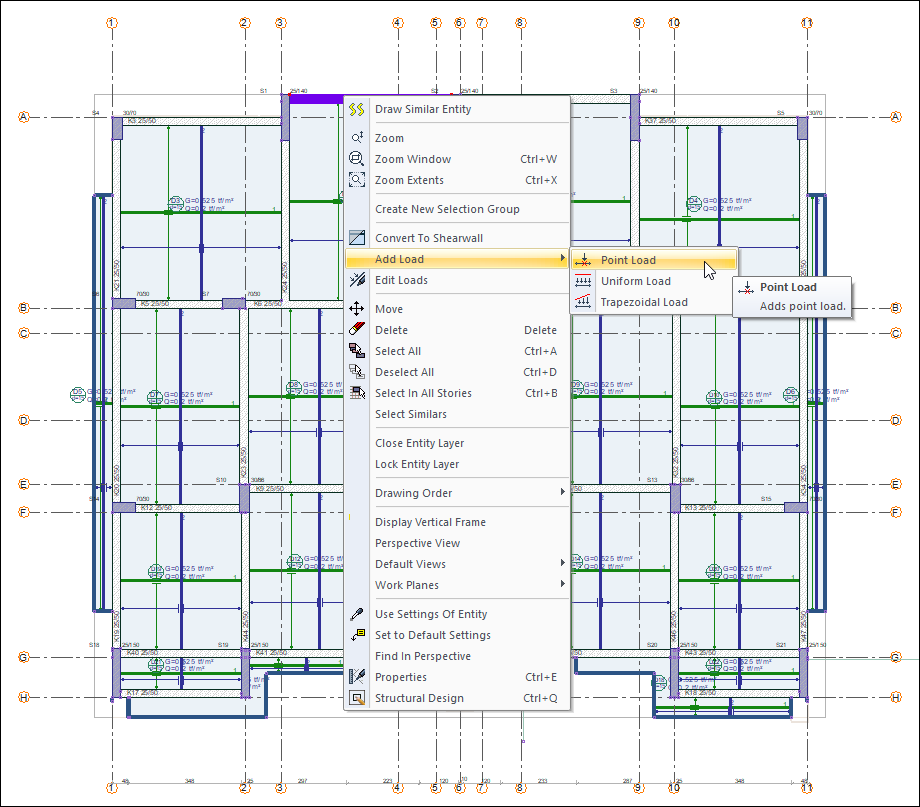Click the Zoom Window magnifier icon

tap(357, 159)
